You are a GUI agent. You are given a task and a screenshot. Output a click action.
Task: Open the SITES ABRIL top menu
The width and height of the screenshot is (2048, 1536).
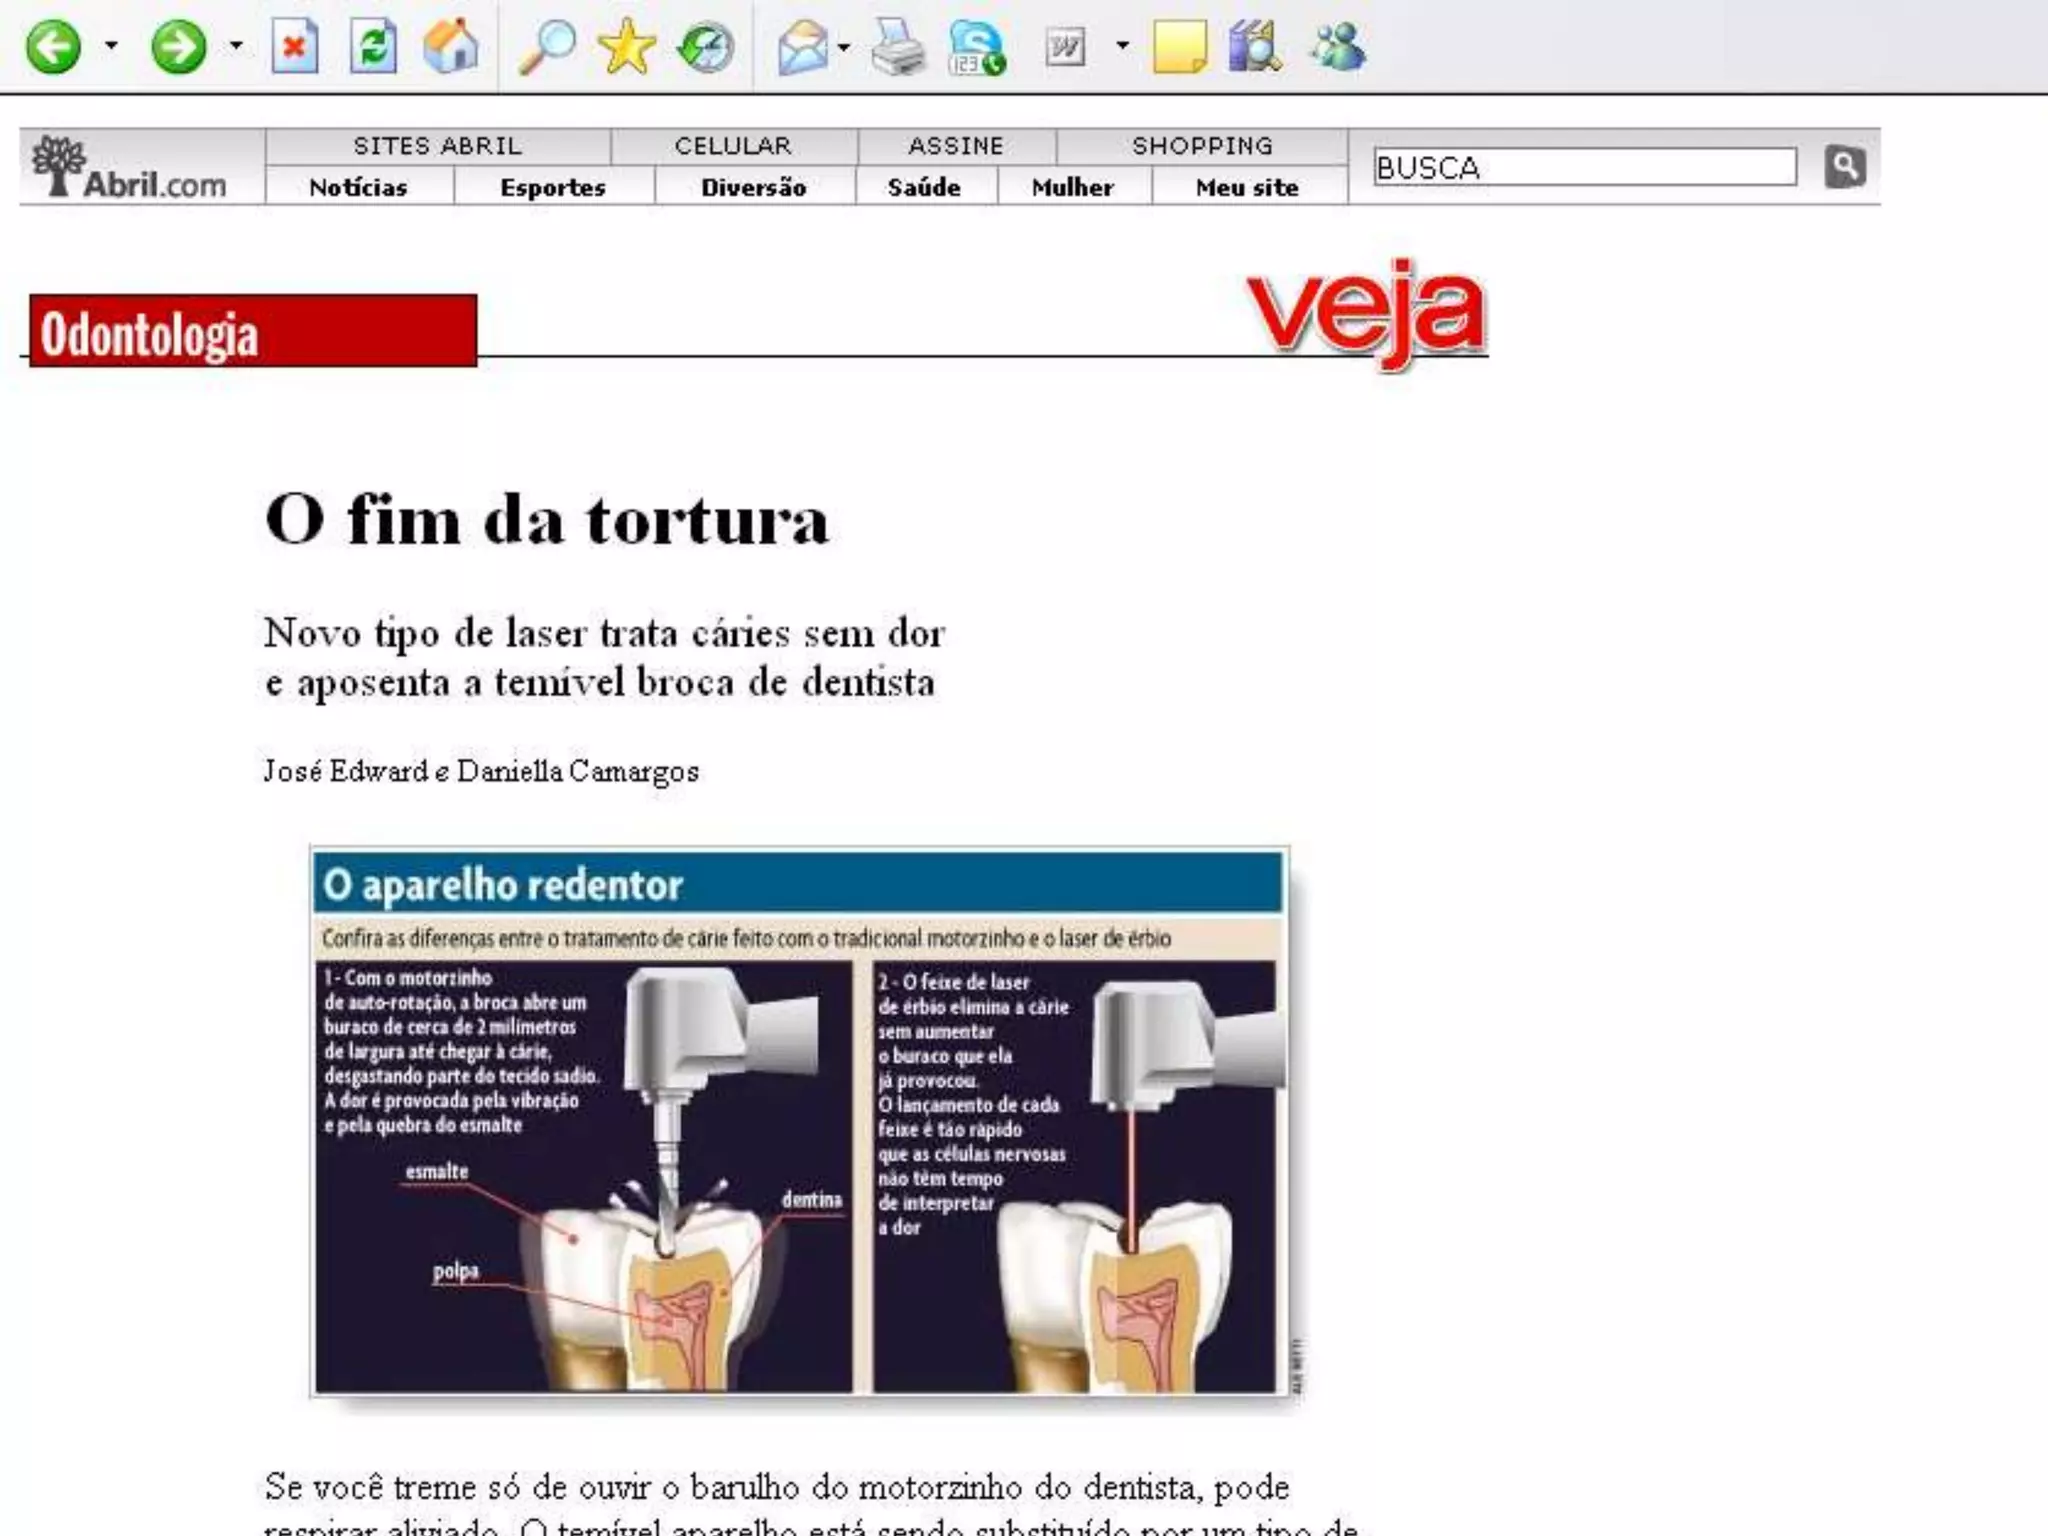pos(437,146)
